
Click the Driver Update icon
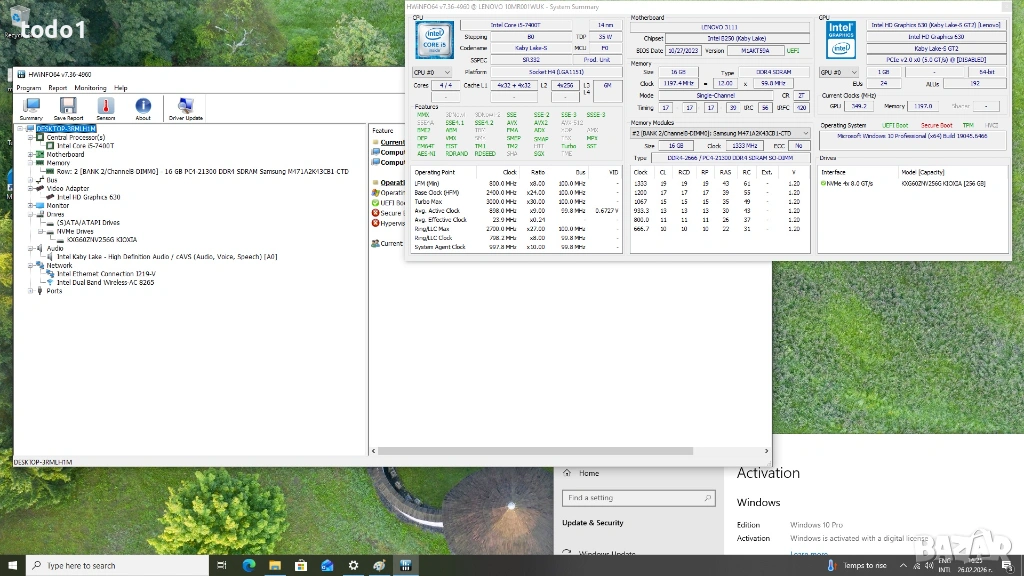tap(185, 108)
